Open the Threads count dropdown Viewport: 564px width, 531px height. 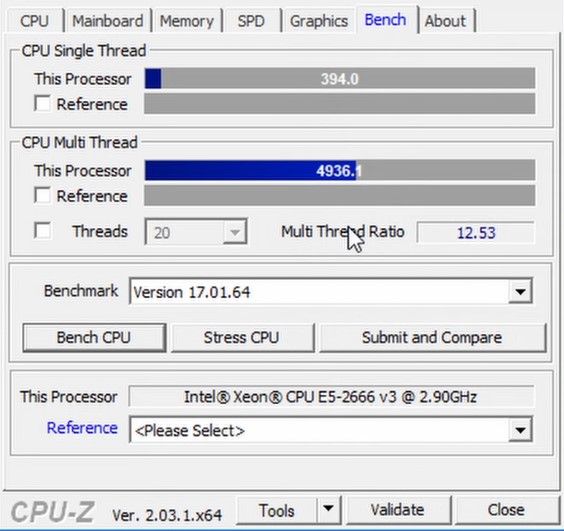[196, 232]
